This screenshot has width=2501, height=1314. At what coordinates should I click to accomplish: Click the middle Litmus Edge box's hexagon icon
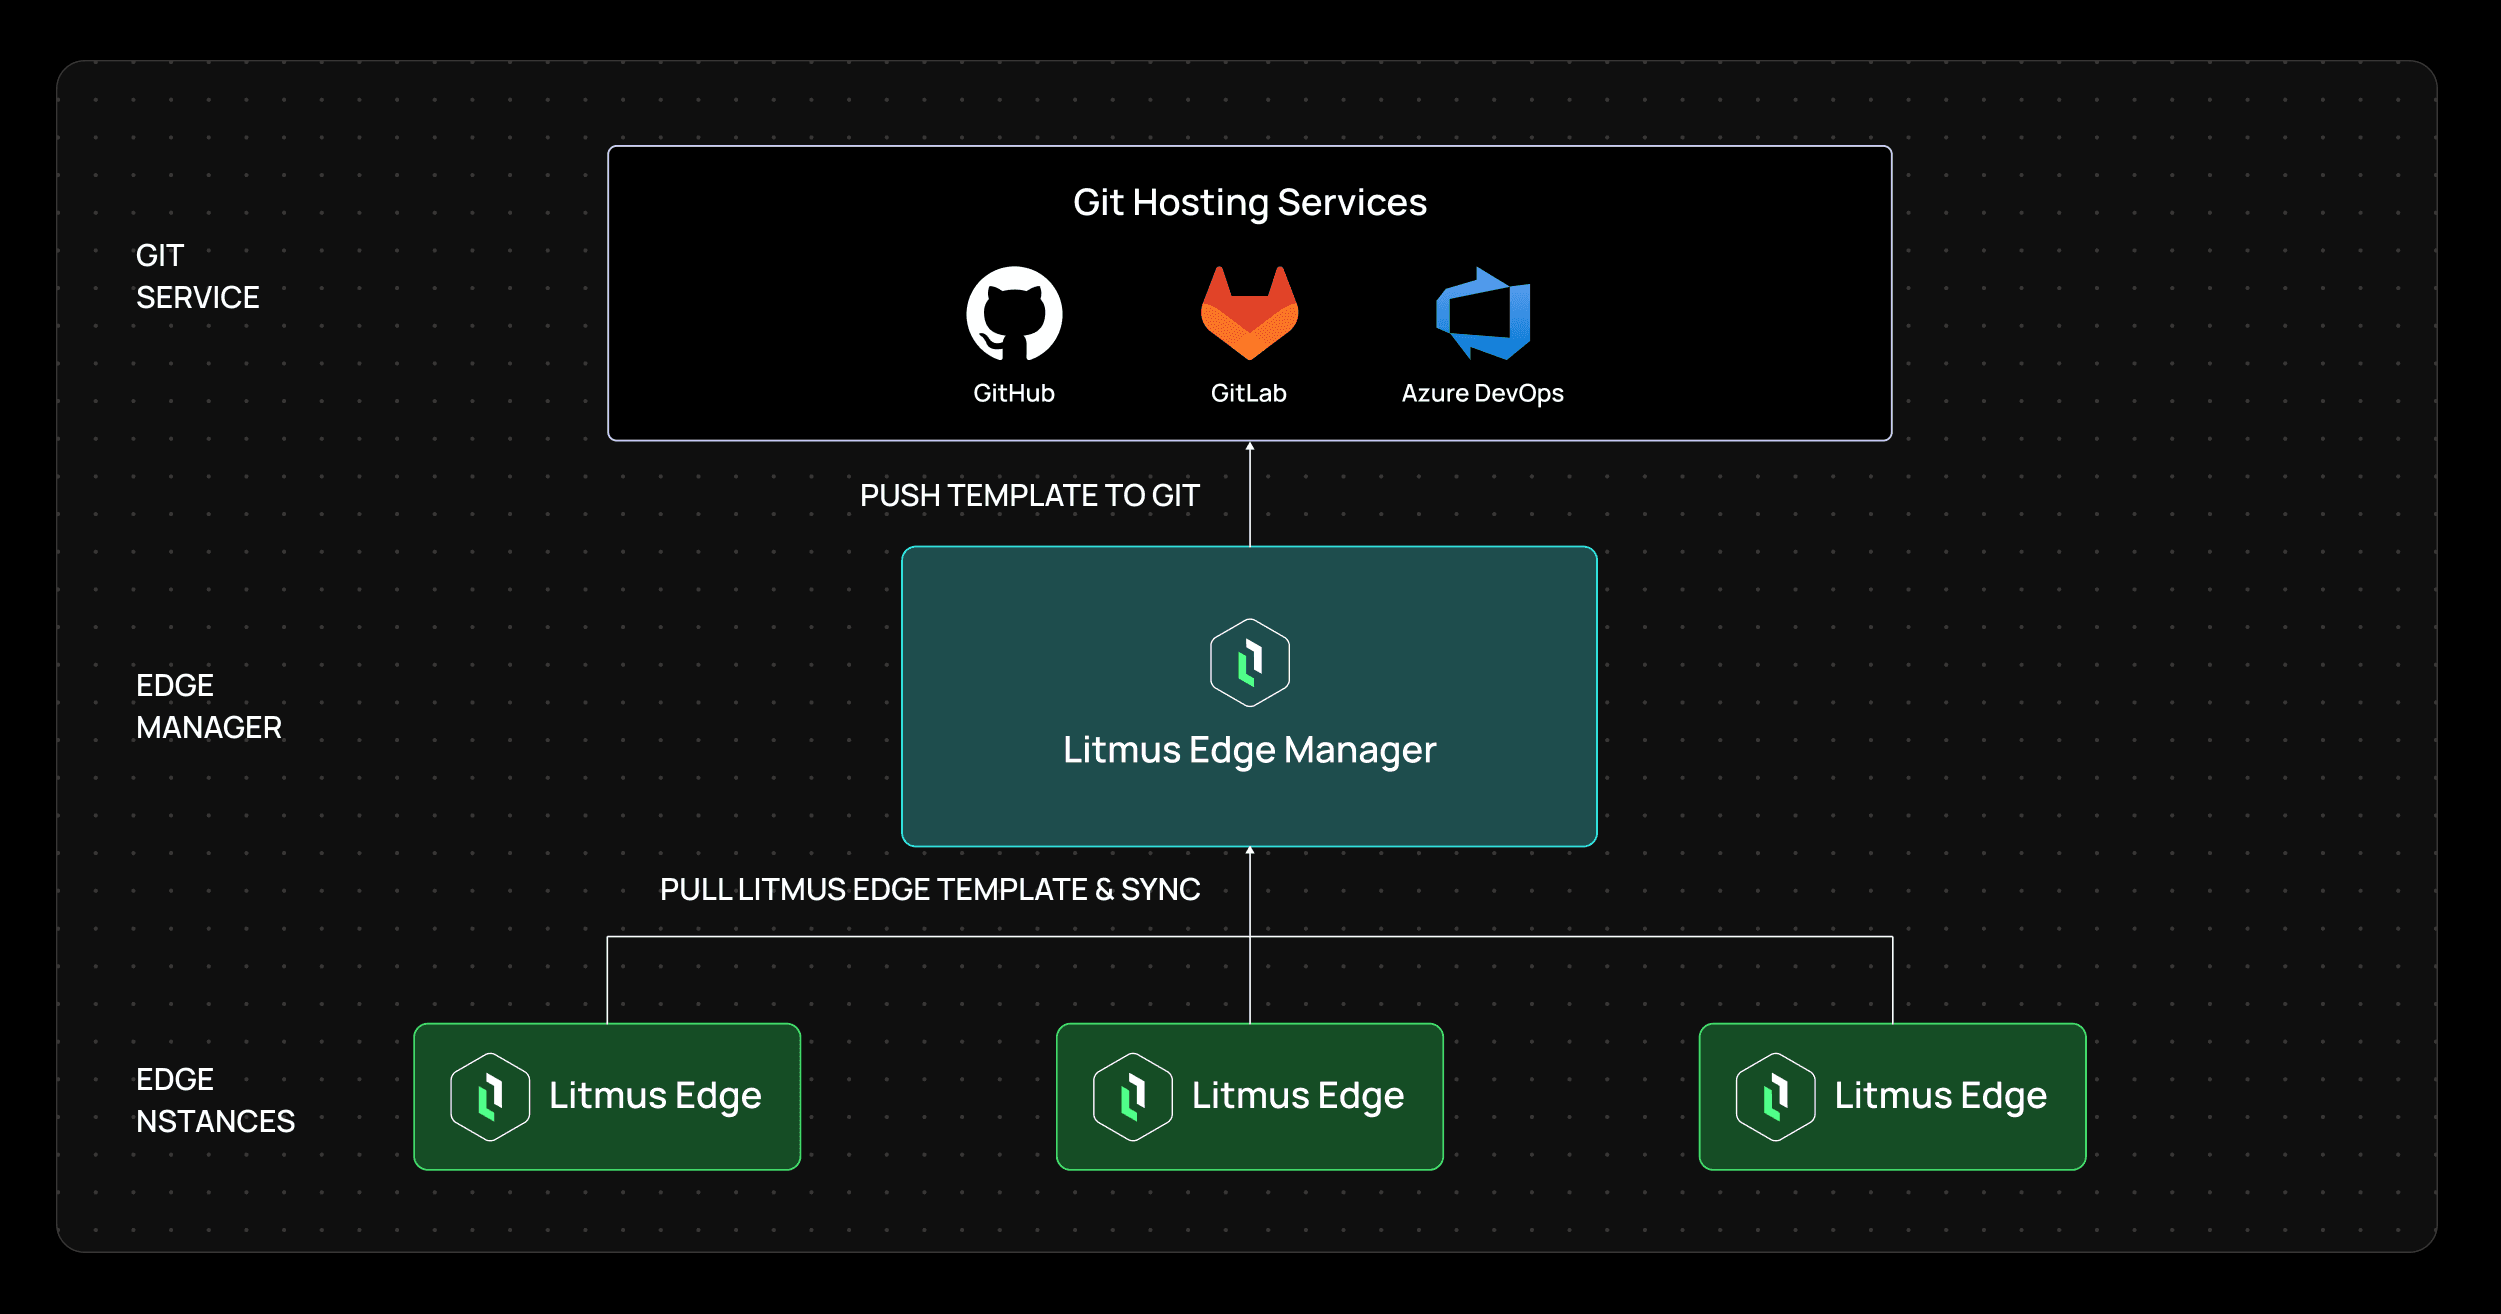1133,1097
